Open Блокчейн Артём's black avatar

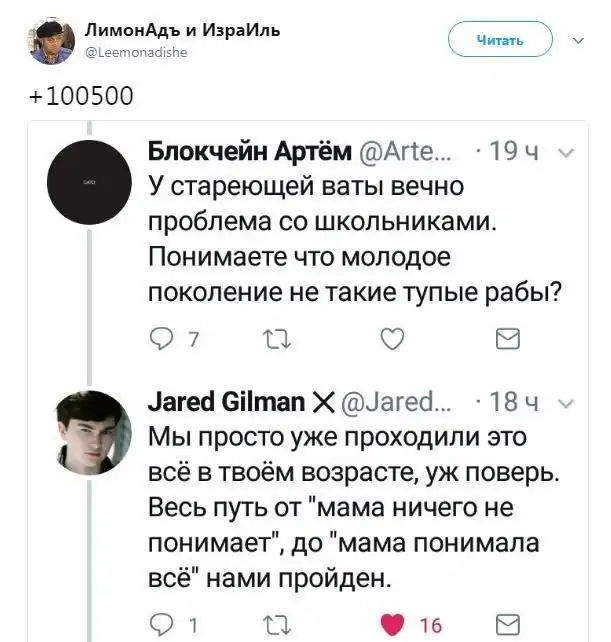point(89,182)
